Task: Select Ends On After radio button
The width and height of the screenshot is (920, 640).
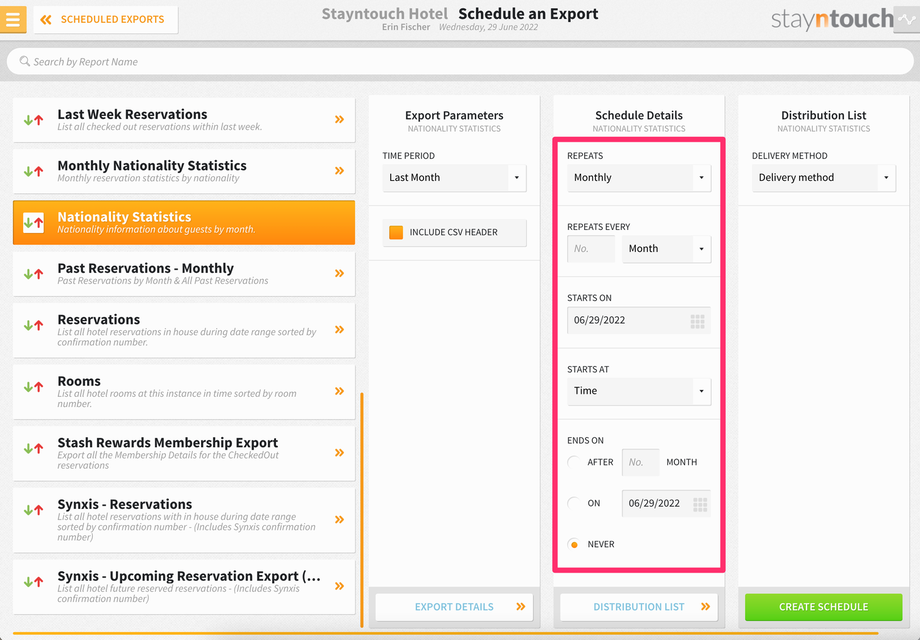Action: point(574,462)
